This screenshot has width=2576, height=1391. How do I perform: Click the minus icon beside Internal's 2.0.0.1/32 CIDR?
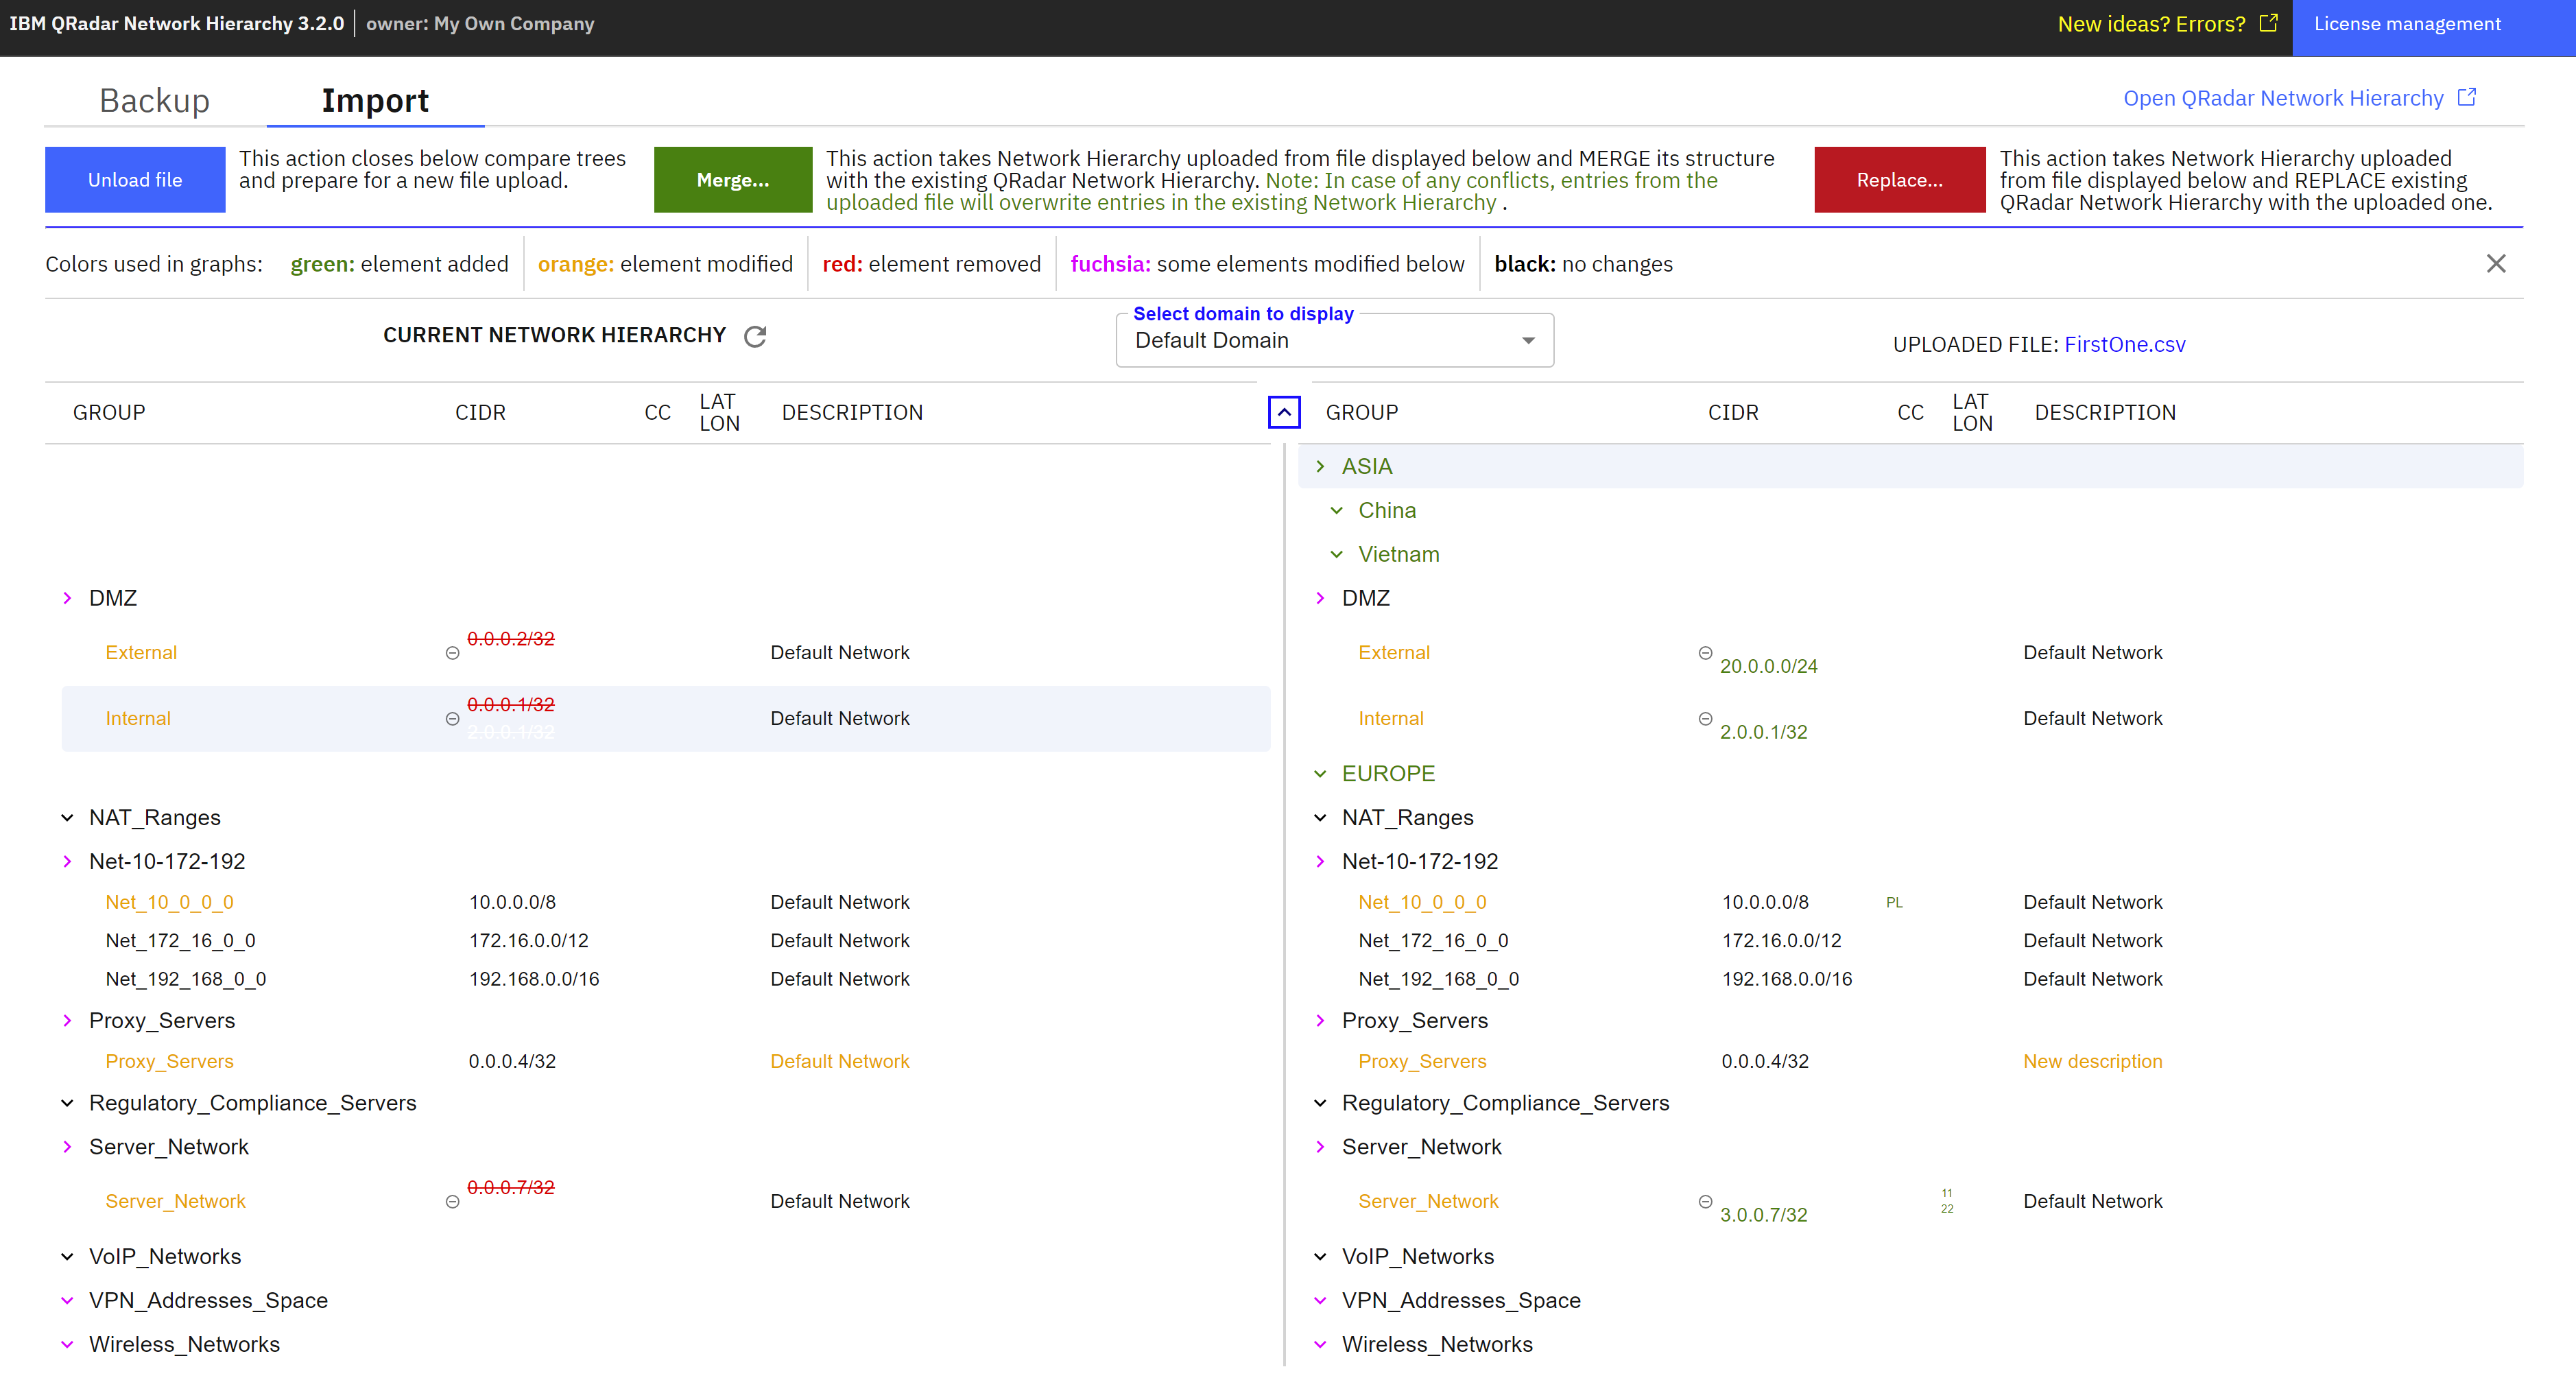[1706, 718]
